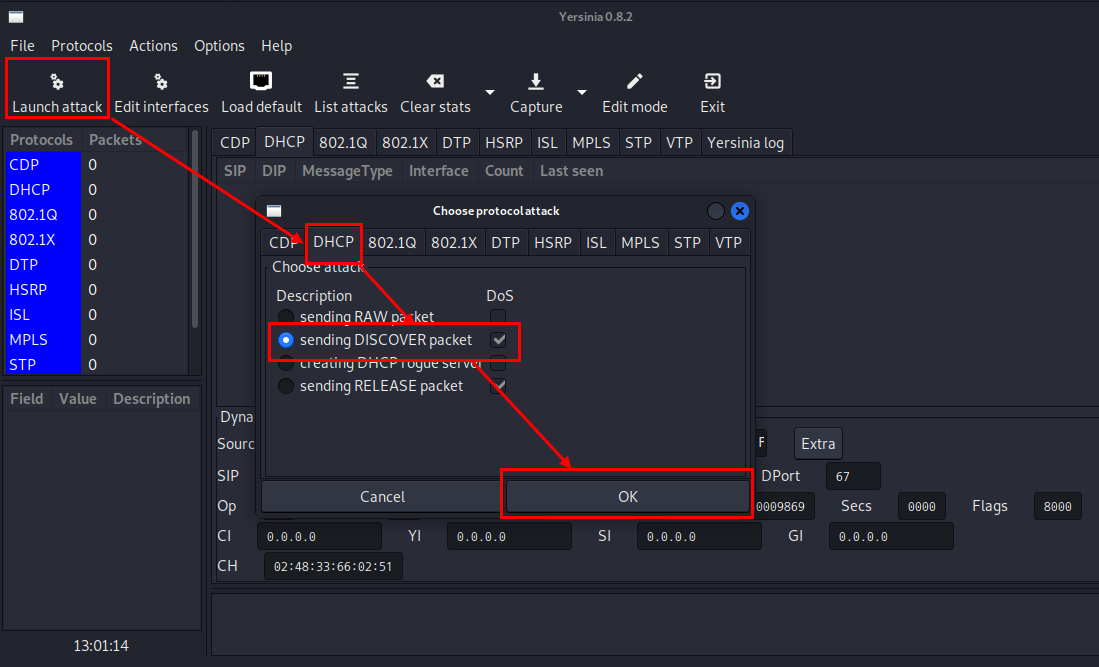This screenshot has height=667, width=1099.
Task: Switch to the MPLS tab in the attack dialog
Action: 641,242
